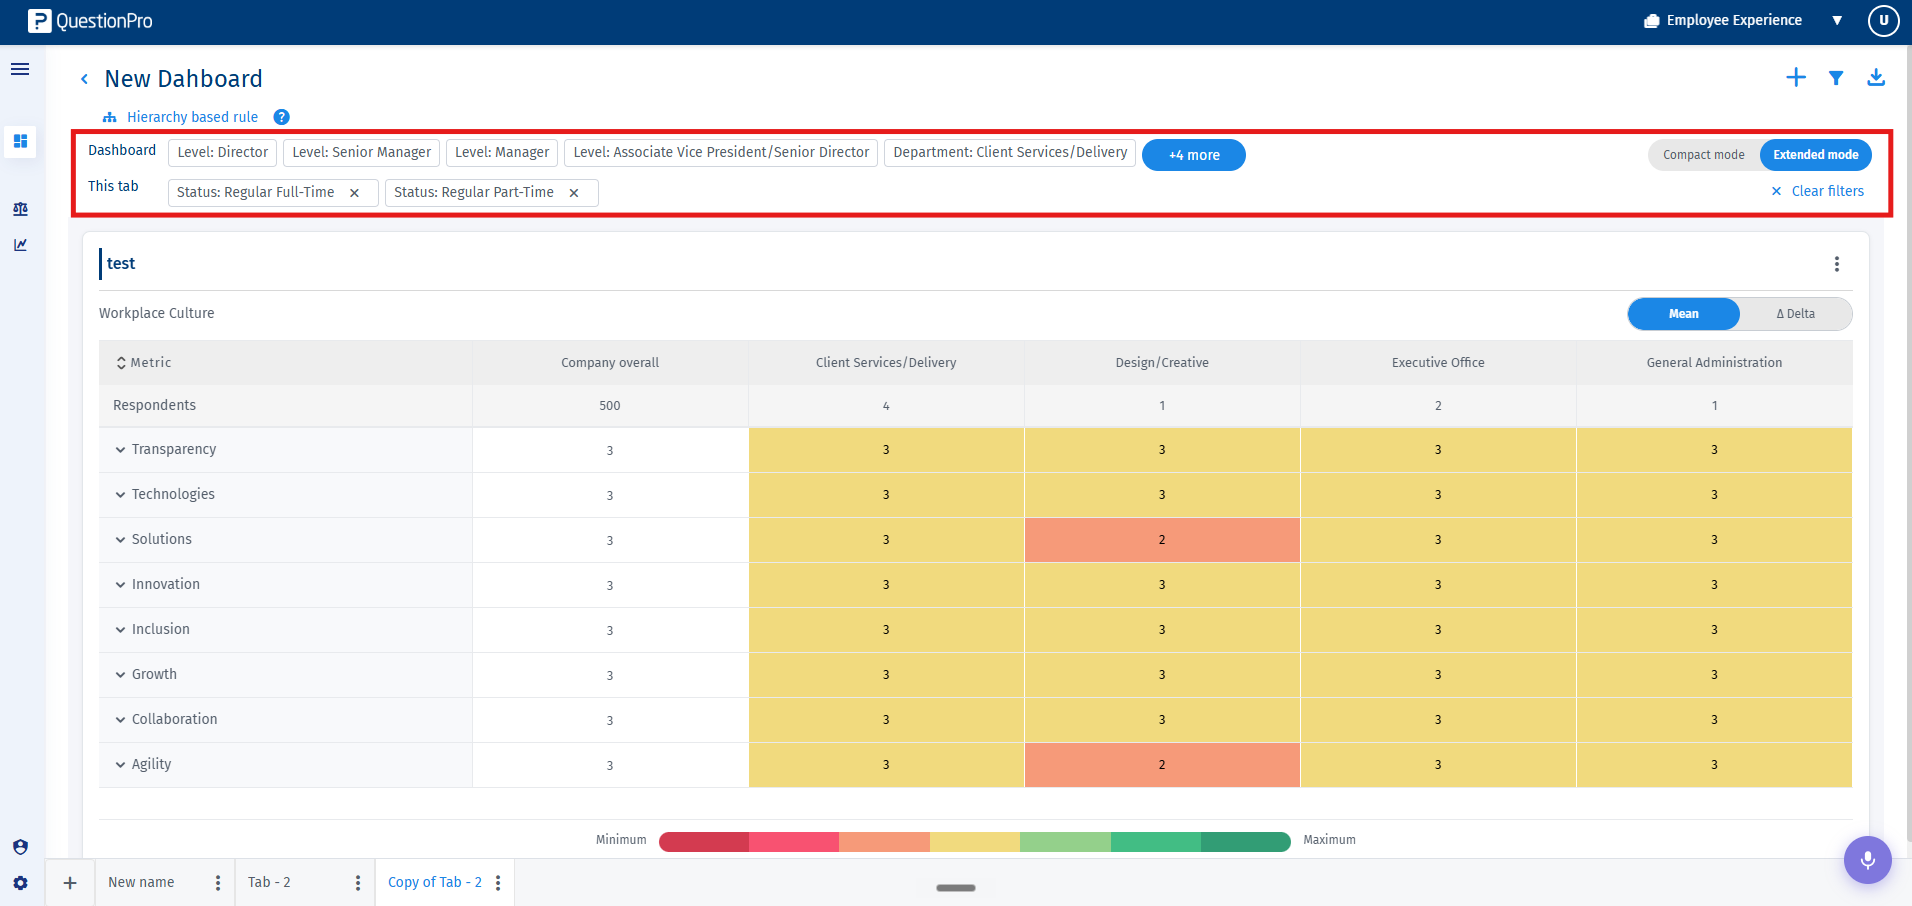Click the hierarchy icon beside Hierarchy based rule
Viewport: 1912px width, 906px height.
tap(110, 117)
